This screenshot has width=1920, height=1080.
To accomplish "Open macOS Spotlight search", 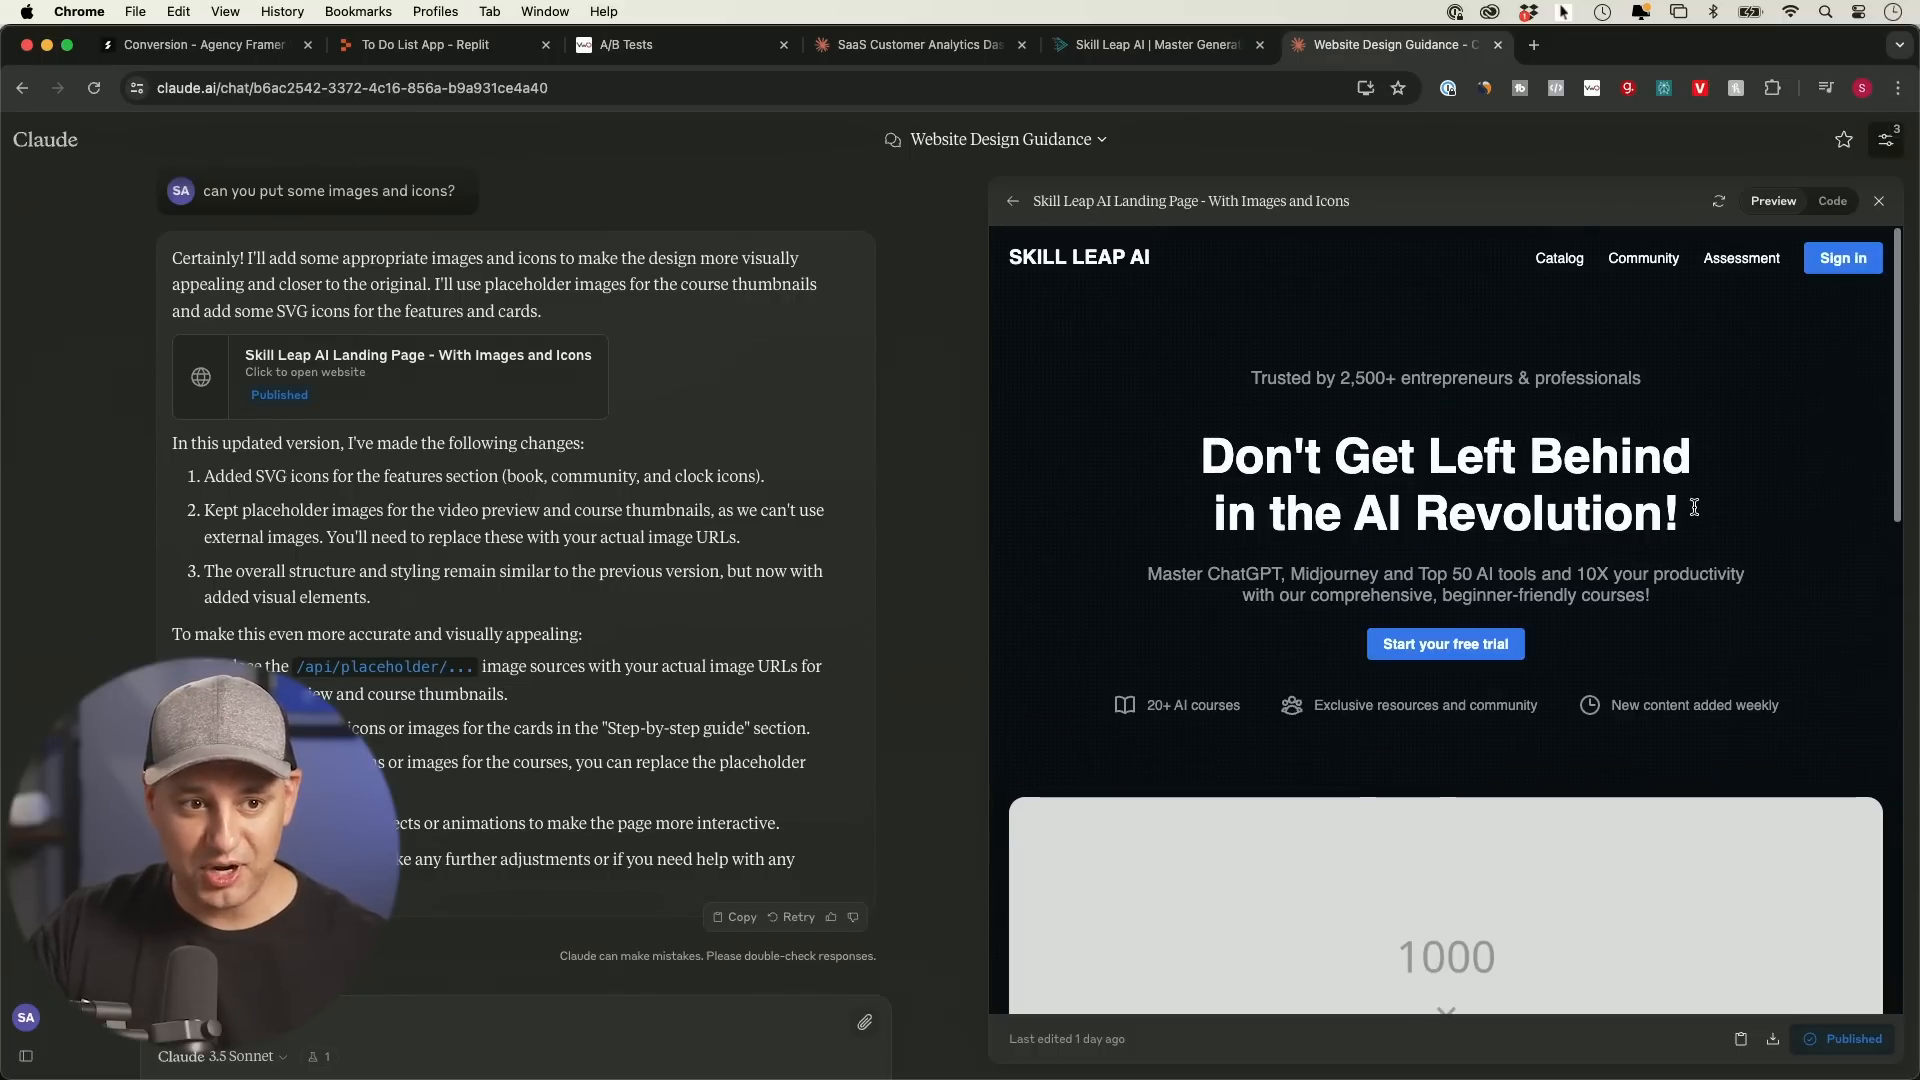I will click(x=1825, y=12).
